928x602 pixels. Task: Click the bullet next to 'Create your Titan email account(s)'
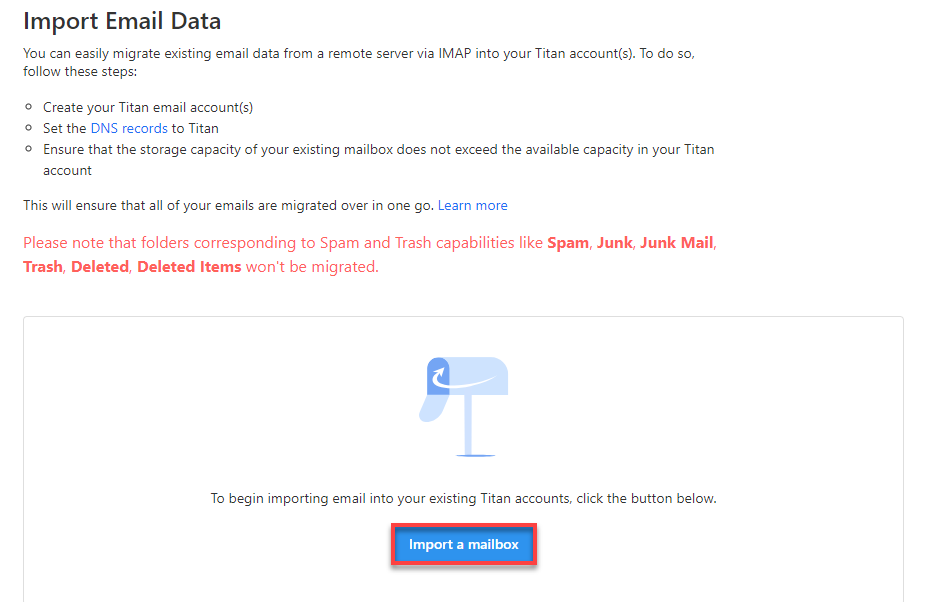point(30,106)
